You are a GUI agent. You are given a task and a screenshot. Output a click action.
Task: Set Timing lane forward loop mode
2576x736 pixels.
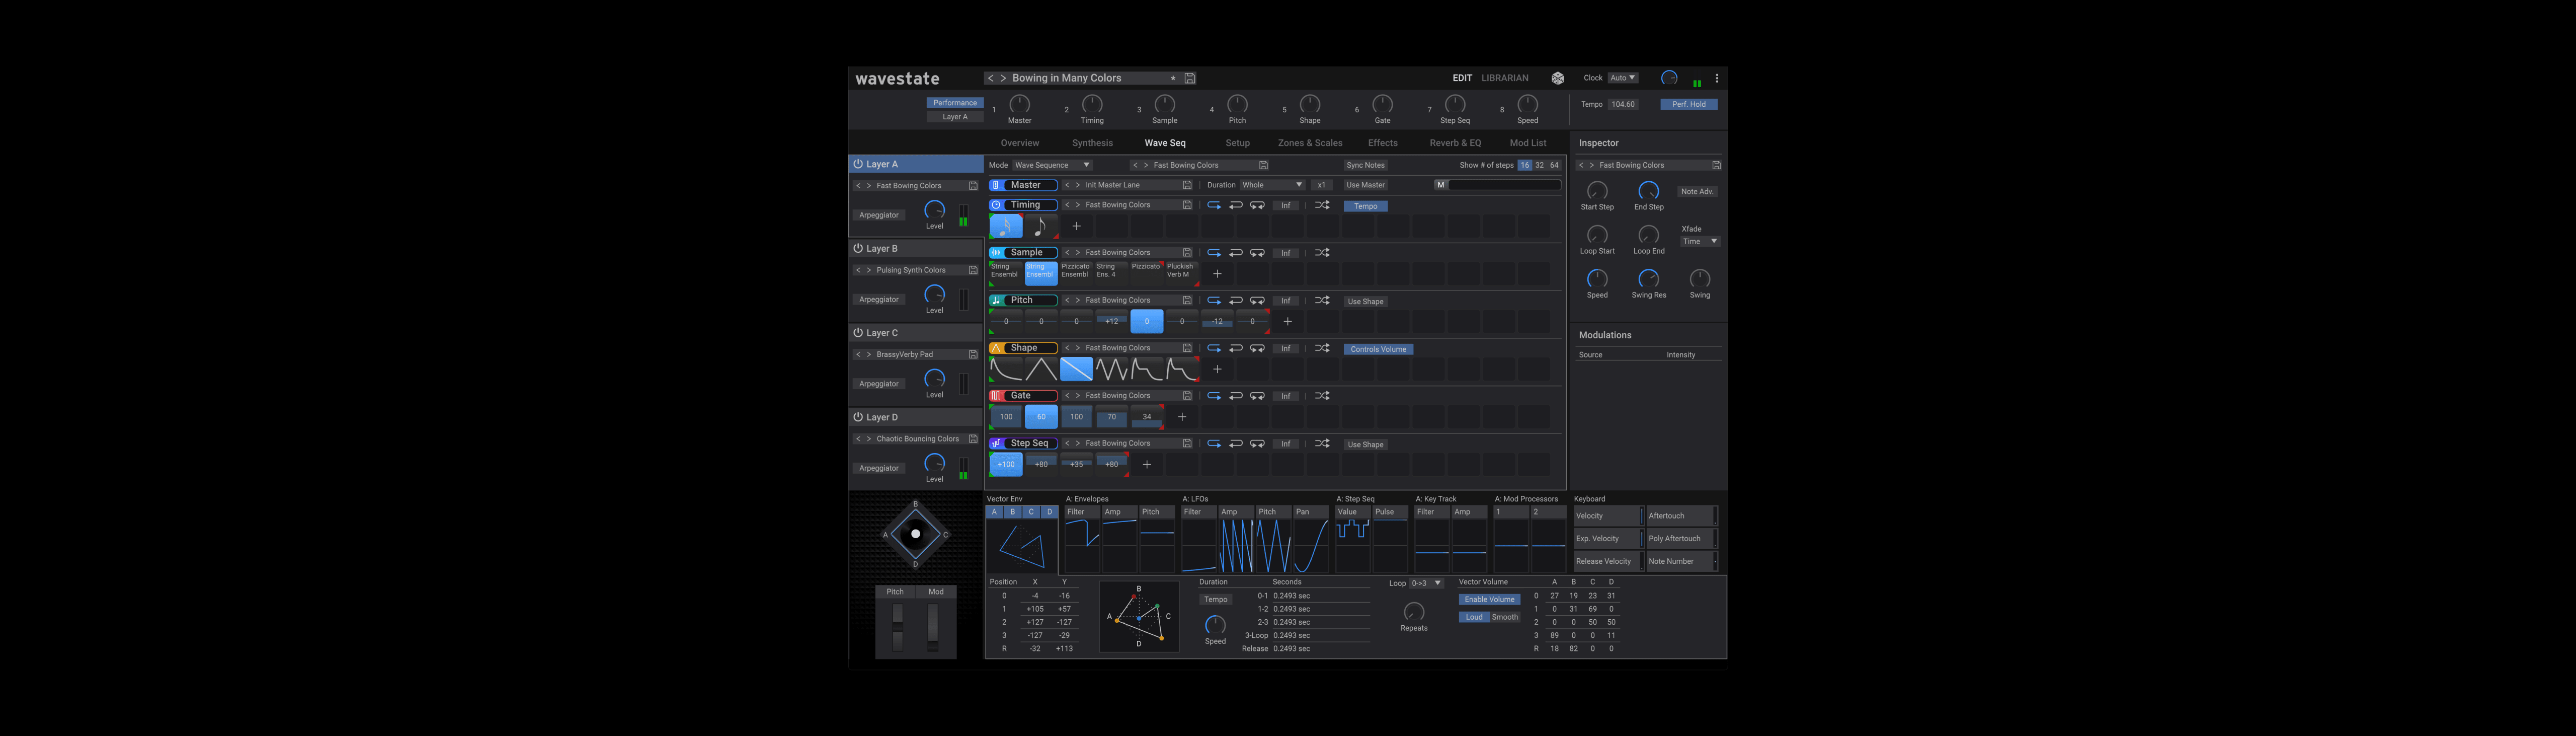(x=1214, y=205)
